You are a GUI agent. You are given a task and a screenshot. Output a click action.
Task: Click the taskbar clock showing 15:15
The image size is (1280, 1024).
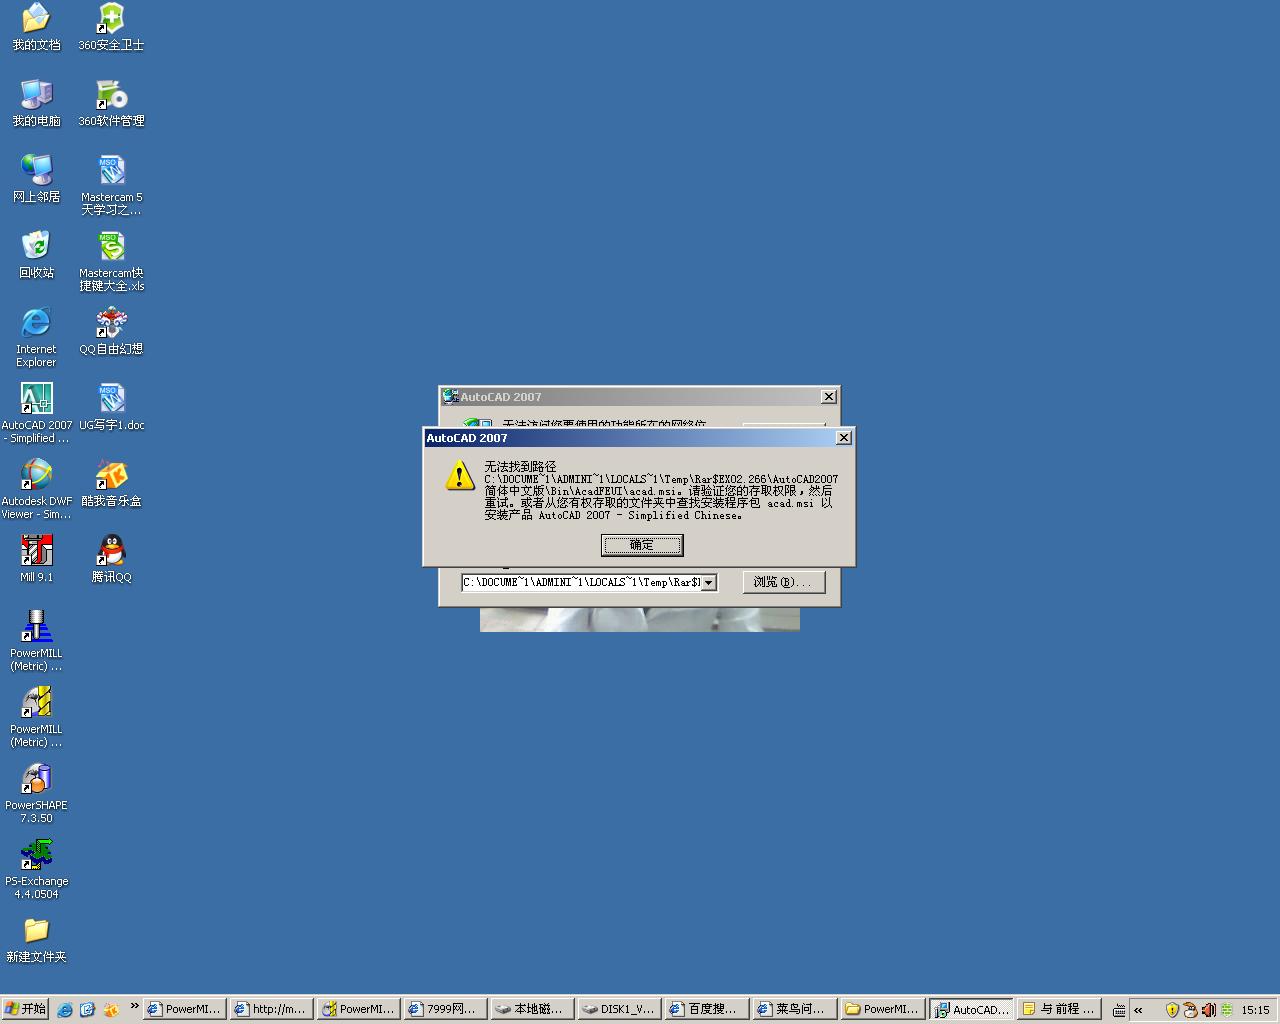[1255, 1010]
